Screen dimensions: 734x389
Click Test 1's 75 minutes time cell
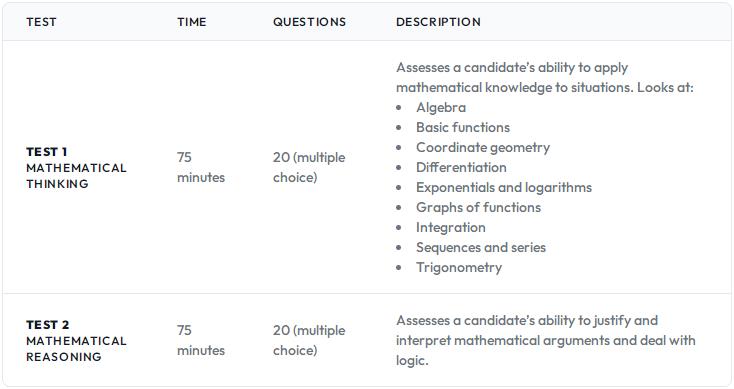tap(201, 167)
